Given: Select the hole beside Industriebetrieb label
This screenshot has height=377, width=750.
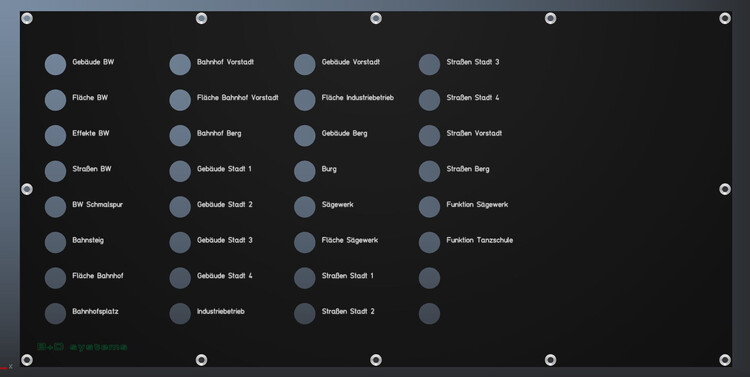Looking at the screenshot, I should tap(180, 314).
